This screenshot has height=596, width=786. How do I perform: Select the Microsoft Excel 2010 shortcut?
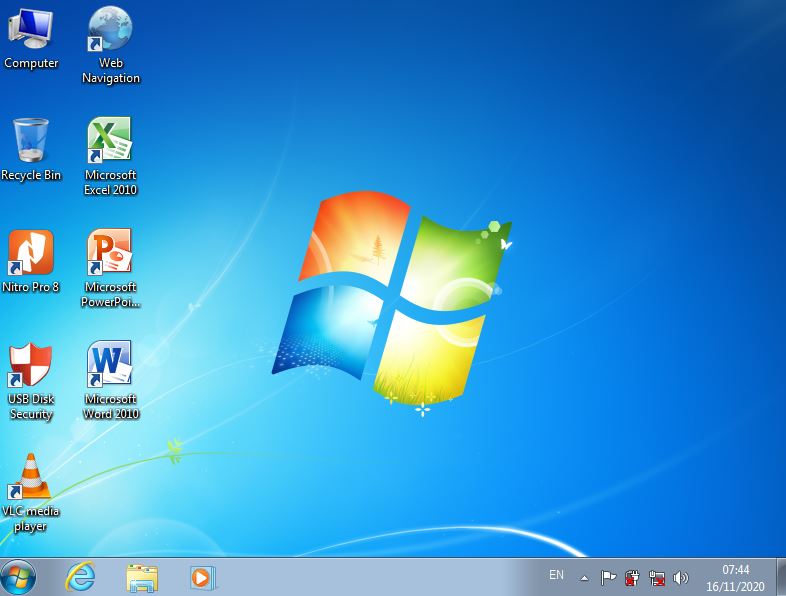click(x=110, y=156)
